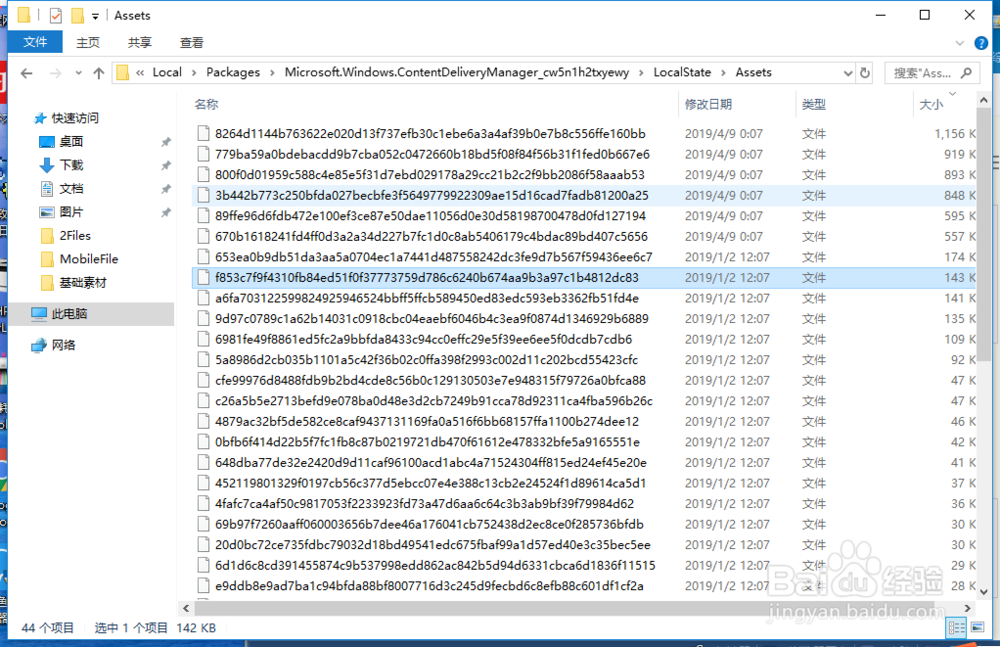Open the 文件 menu tab
The width and height of the screenshot is (1000, 647).
(x=35, y=42)
